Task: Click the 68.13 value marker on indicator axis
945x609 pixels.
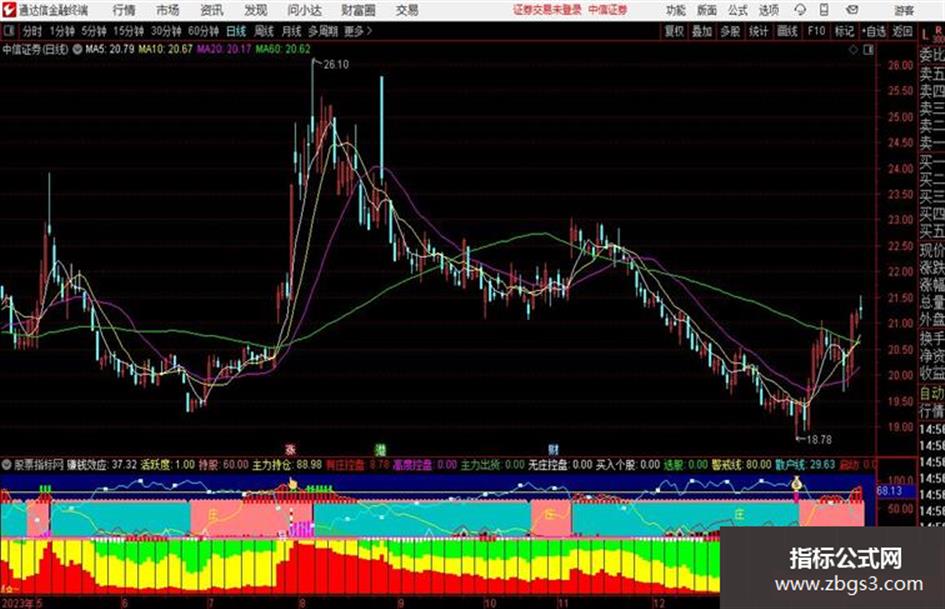Action: 889,491
